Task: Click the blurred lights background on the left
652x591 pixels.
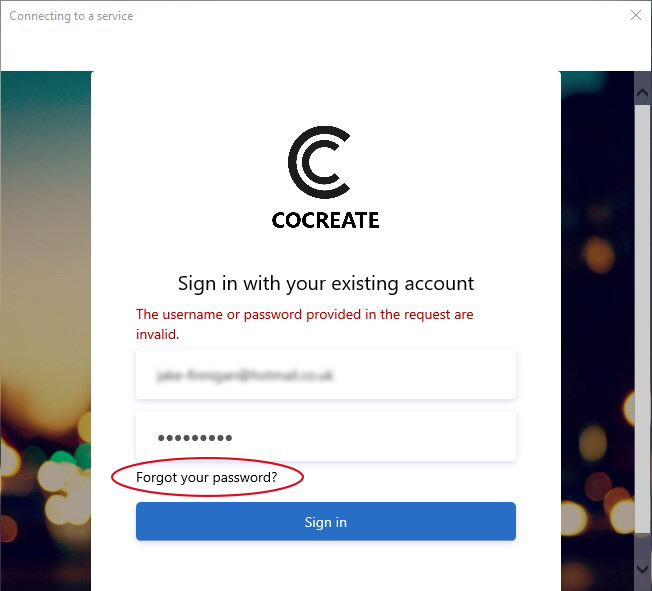Action: click(x=46, y=331)
